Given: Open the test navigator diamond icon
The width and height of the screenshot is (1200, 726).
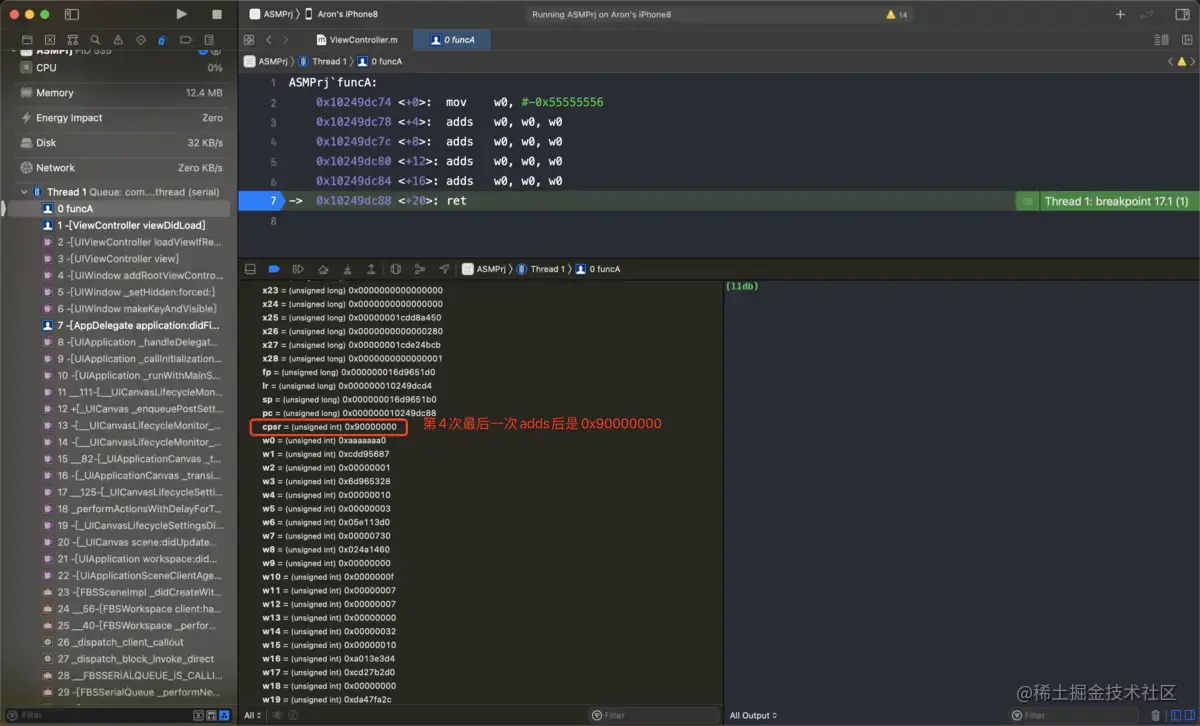Looking at the screenshot, I should [x=140, y=40].
